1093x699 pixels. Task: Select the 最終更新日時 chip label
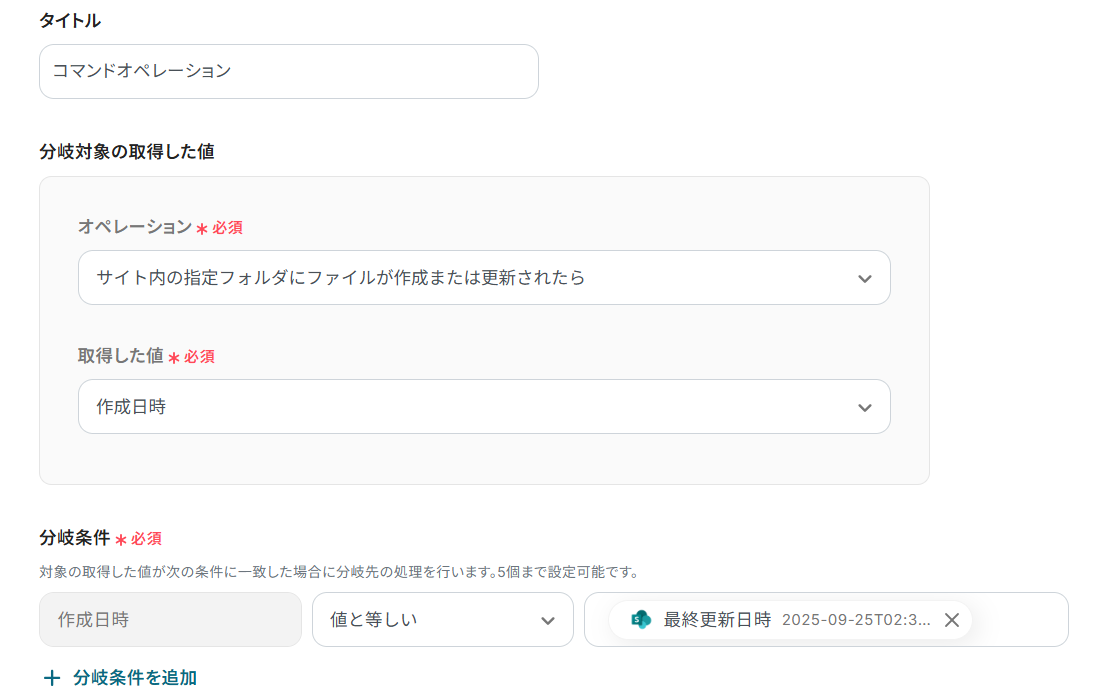coord(717,620)
